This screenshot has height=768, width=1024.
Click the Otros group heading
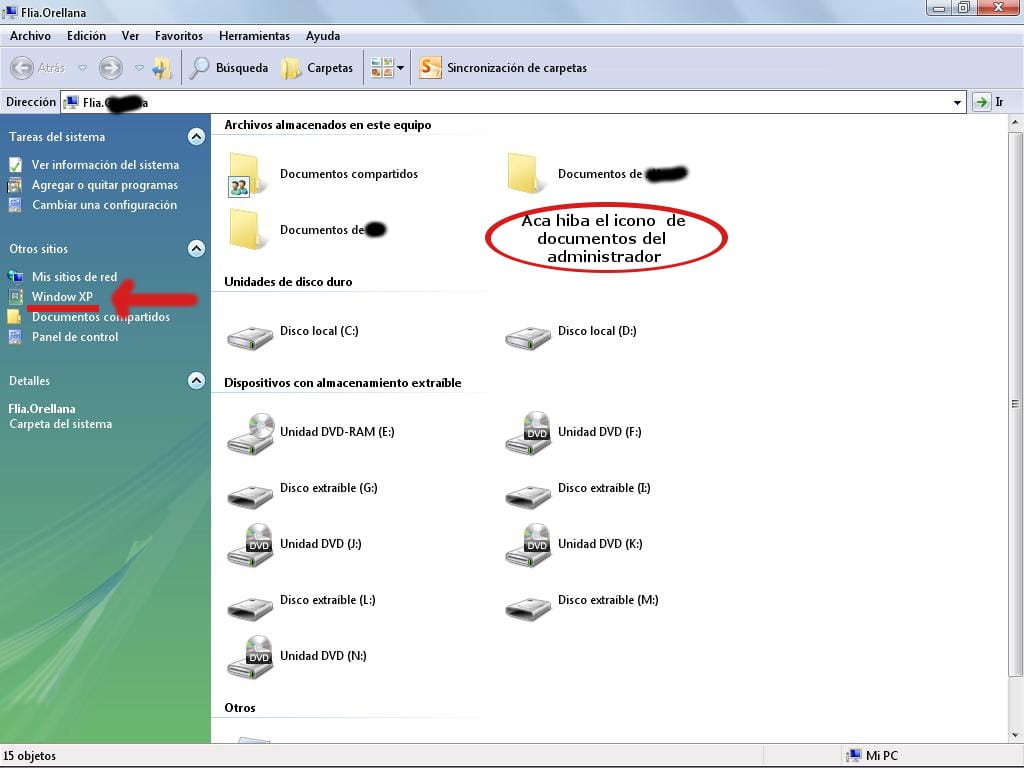pyautogui.click(x=240, y=708)
